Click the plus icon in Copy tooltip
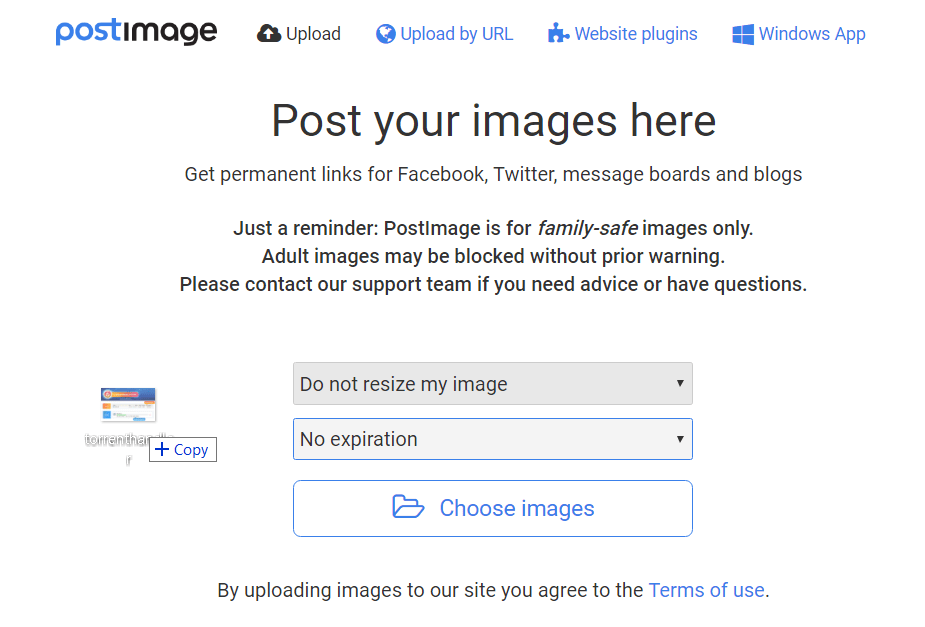 click(x=162, y=450)
